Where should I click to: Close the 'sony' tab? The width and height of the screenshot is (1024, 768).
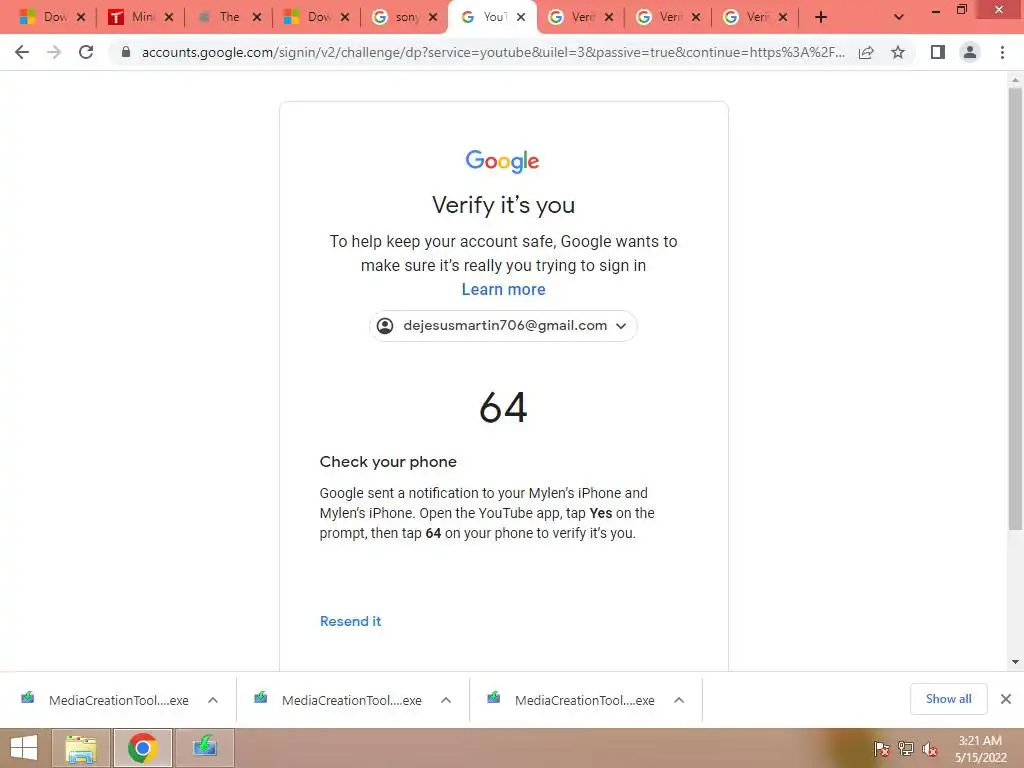433,17
